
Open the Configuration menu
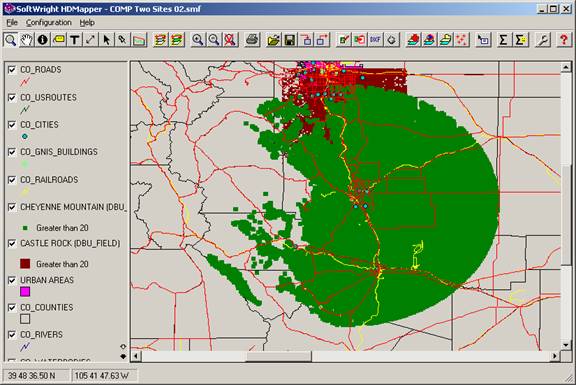48,23
